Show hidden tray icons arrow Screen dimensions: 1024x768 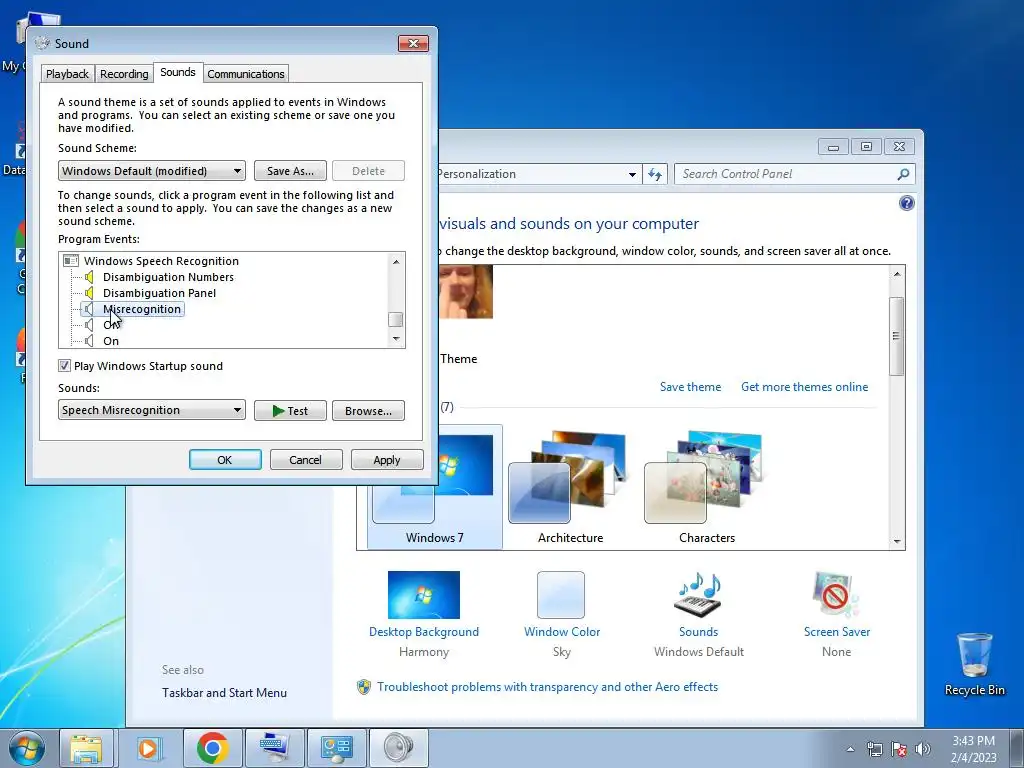coord(850,749)
